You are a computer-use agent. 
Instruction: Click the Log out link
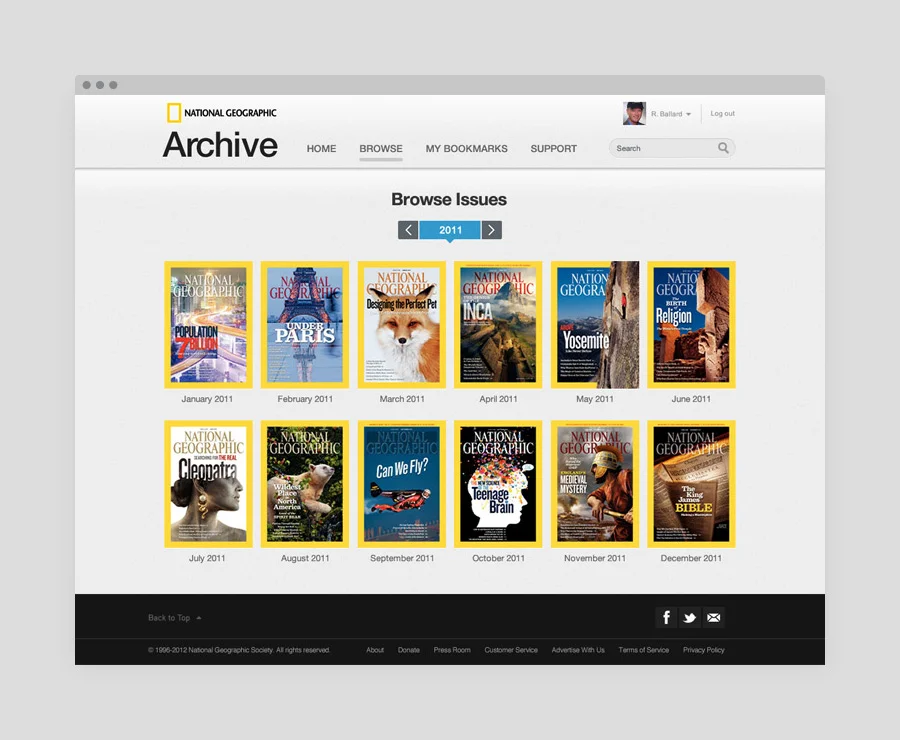[722, 114]
